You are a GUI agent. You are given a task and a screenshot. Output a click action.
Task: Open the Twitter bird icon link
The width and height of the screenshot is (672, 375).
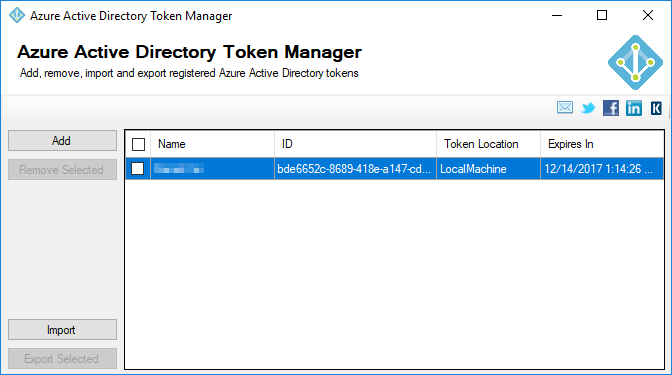coord(588,108)
